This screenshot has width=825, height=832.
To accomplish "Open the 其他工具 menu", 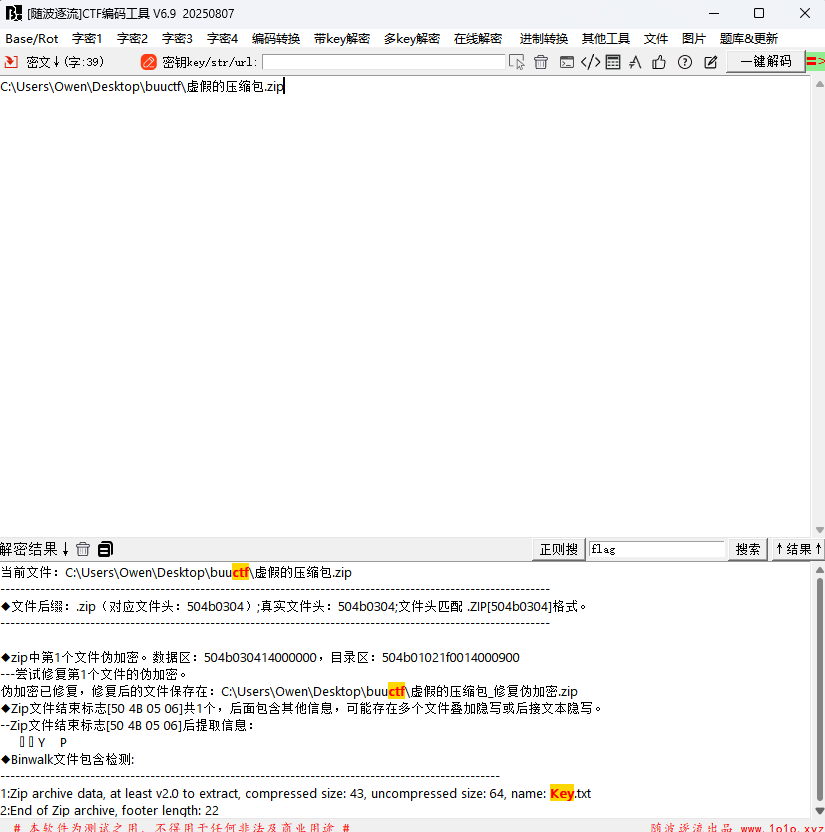I will (x=606, y=39).
